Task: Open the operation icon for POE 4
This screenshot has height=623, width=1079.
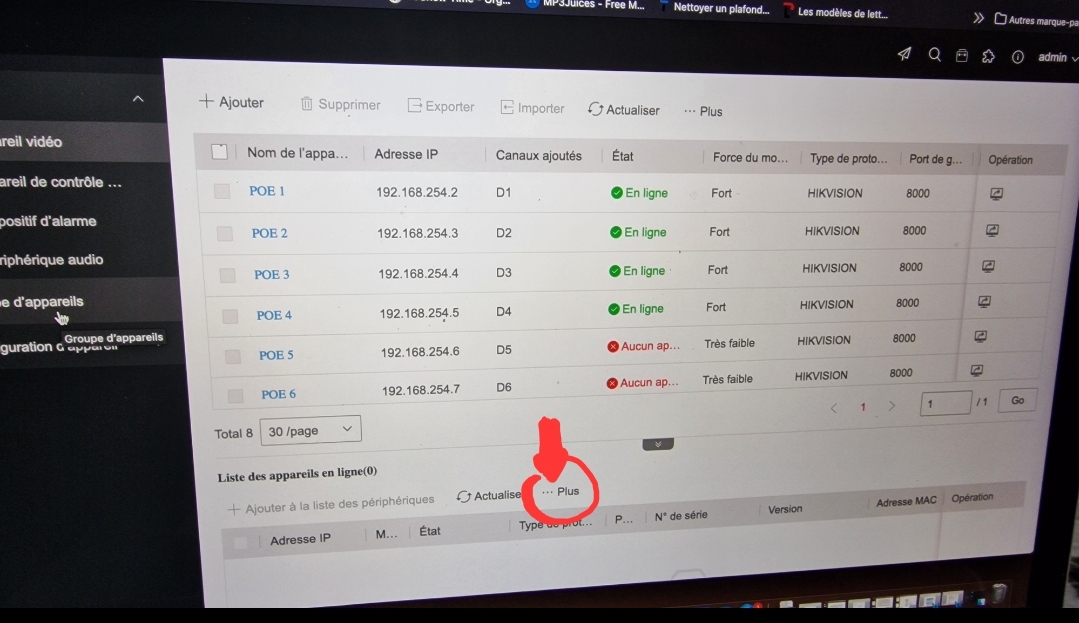Action: [984, 301]
